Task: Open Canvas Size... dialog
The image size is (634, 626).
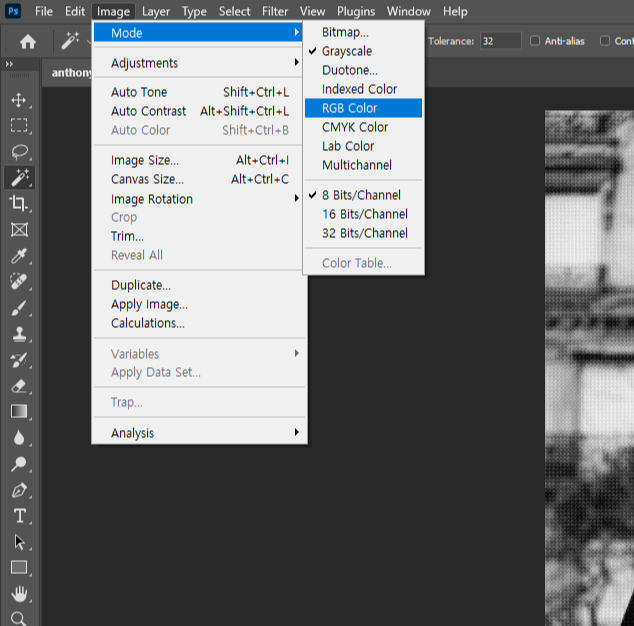Action: (198, 179)
